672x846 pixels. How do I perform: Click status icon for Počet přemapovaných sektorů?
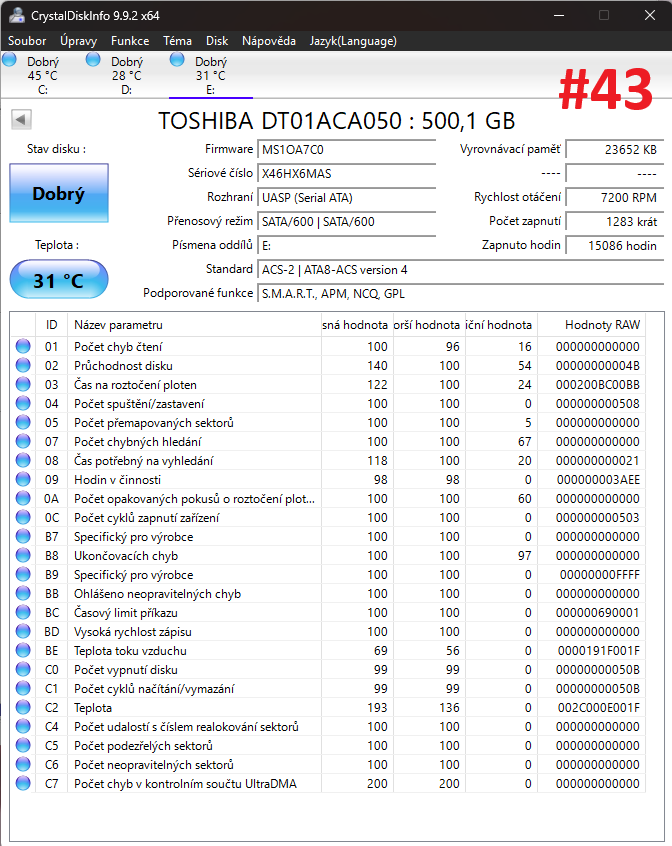point(23,422)
